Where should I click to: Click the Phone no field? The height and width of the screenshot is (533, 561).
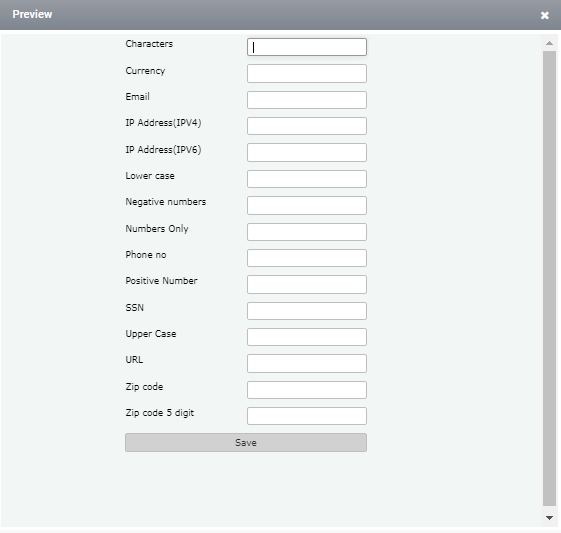pos(307,258)
